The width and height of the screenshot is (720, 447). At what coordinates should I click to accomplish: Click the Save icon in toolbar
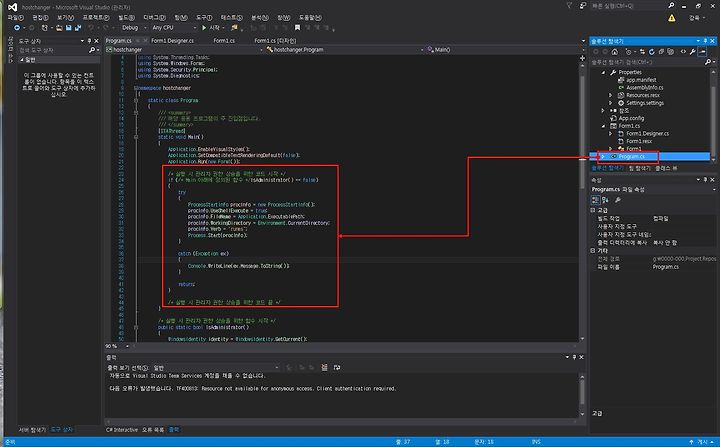[68, 28]
